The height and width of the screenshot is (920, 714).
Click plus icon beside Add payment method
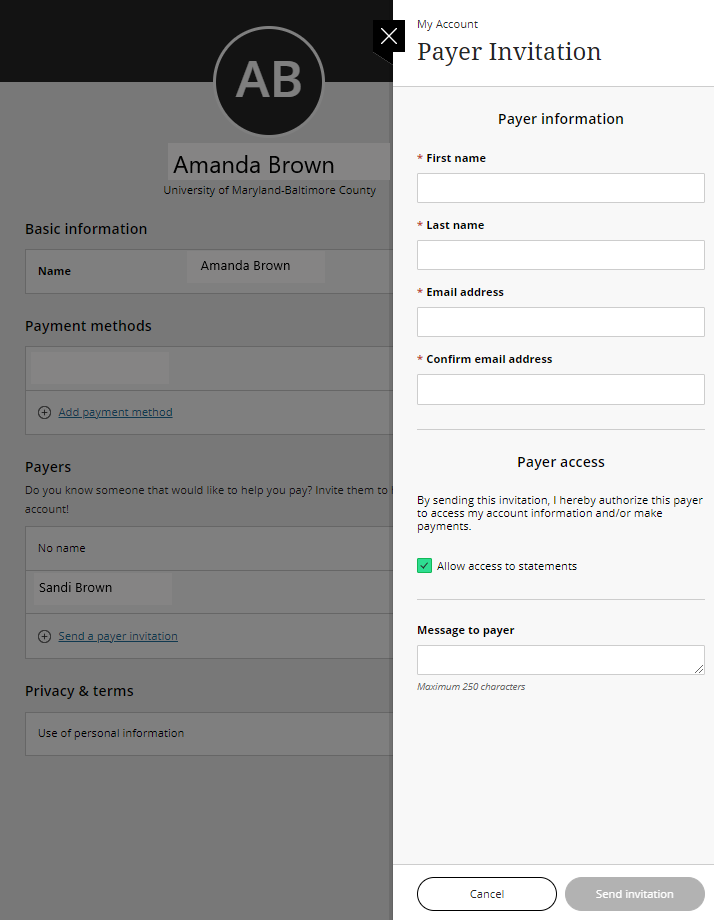pos(44,412)
